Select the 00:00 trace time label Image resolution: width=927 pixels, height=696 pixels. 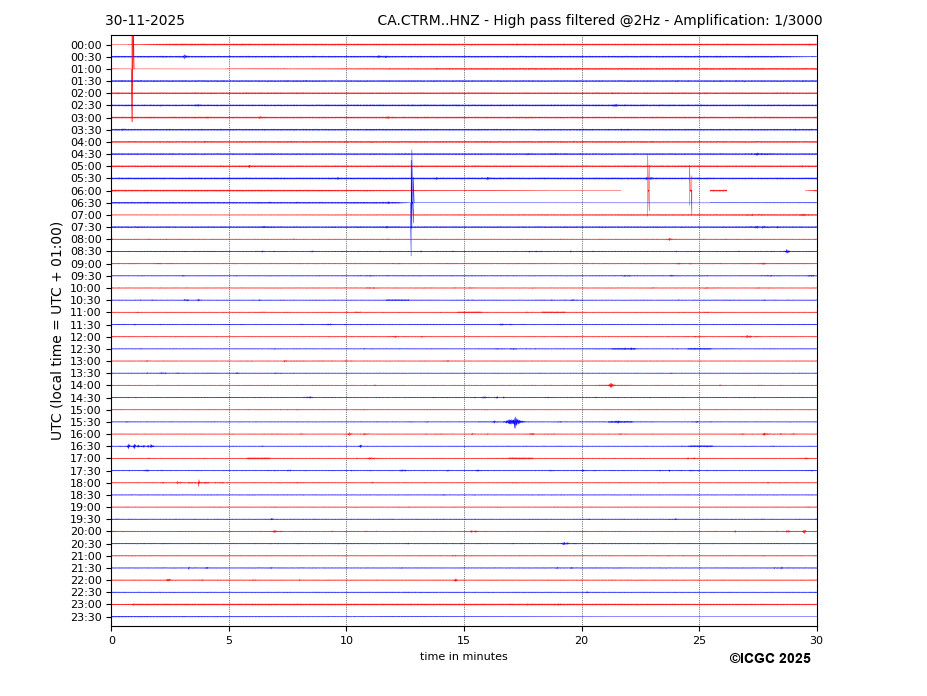coord(86,45)
